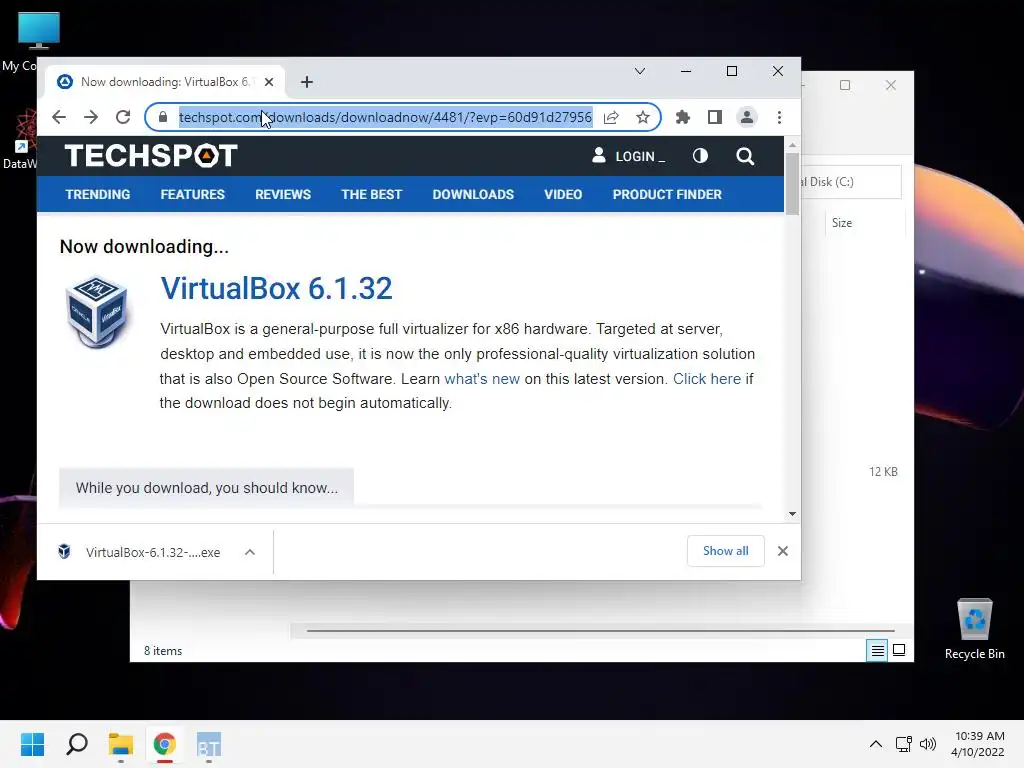1024x768 pixels.
Task: Click the page scrollbar up arrow
Action: [792, 145]
